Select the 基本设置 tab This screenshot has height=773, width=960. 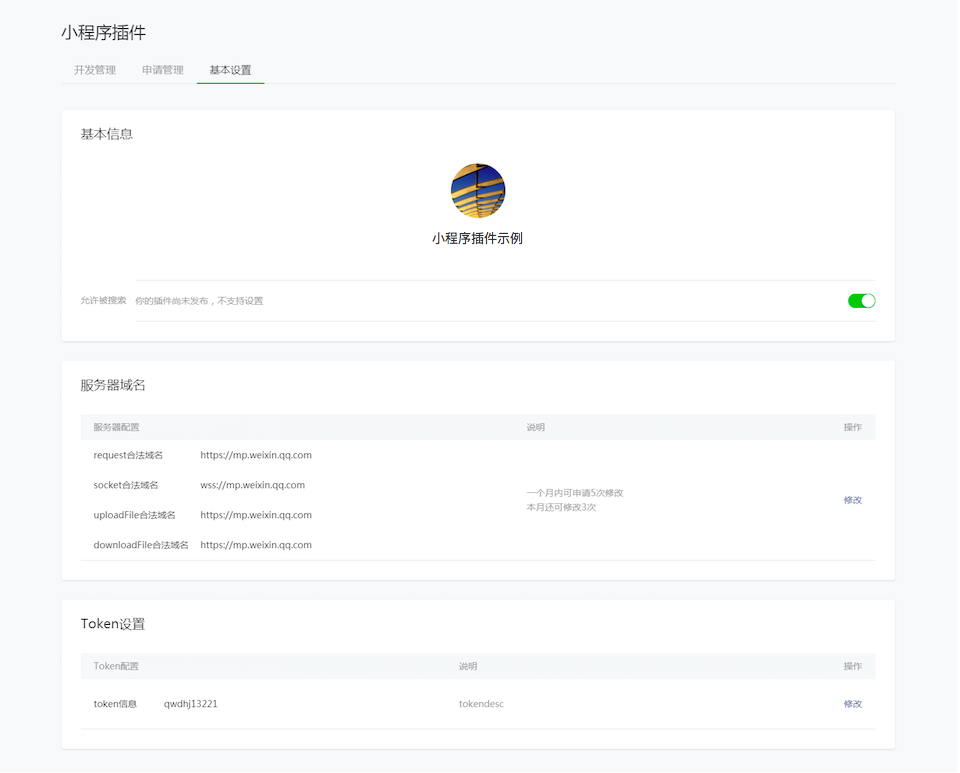pyautogui.click(x=230, y=70)
